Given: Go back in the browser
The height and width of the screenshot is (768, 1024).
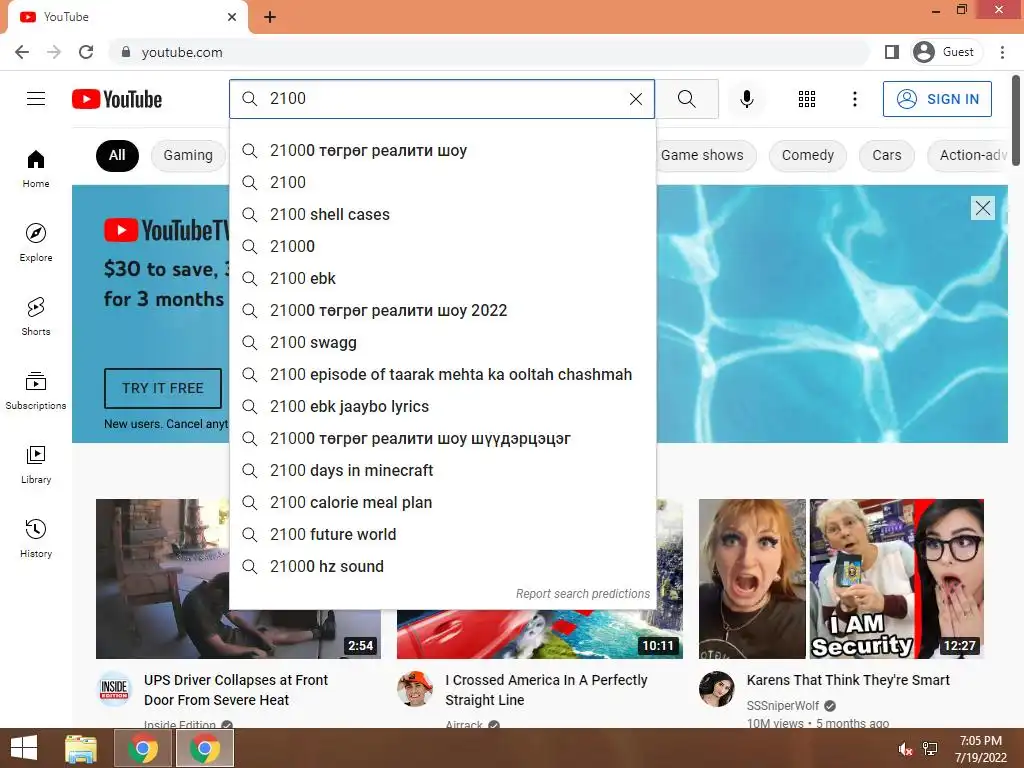Looking at the screenshot, I should pyautogui.click(x=22, y=52).
